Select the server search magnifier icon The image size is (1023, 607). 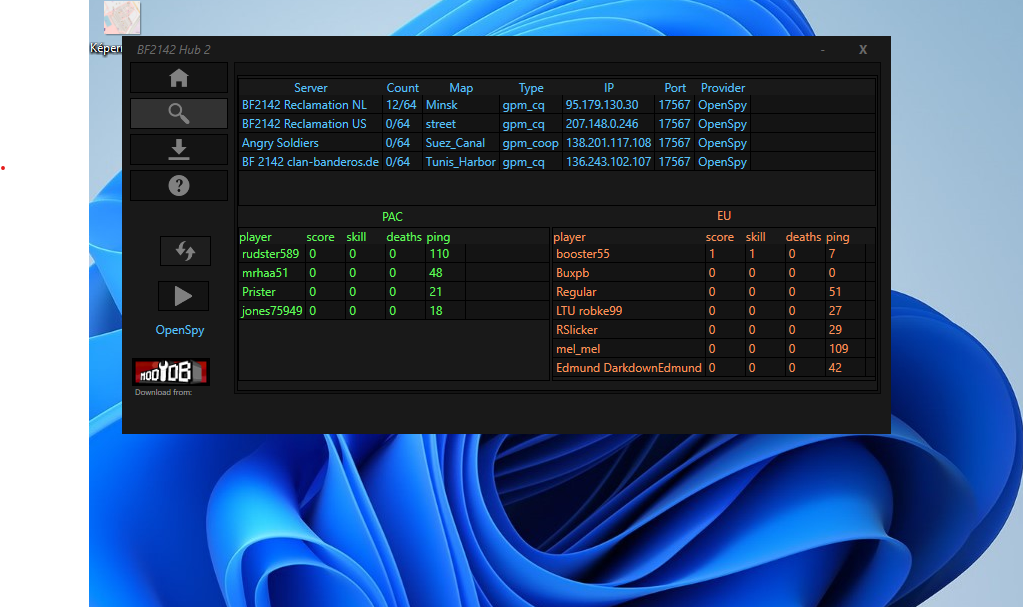pos(179,114)
